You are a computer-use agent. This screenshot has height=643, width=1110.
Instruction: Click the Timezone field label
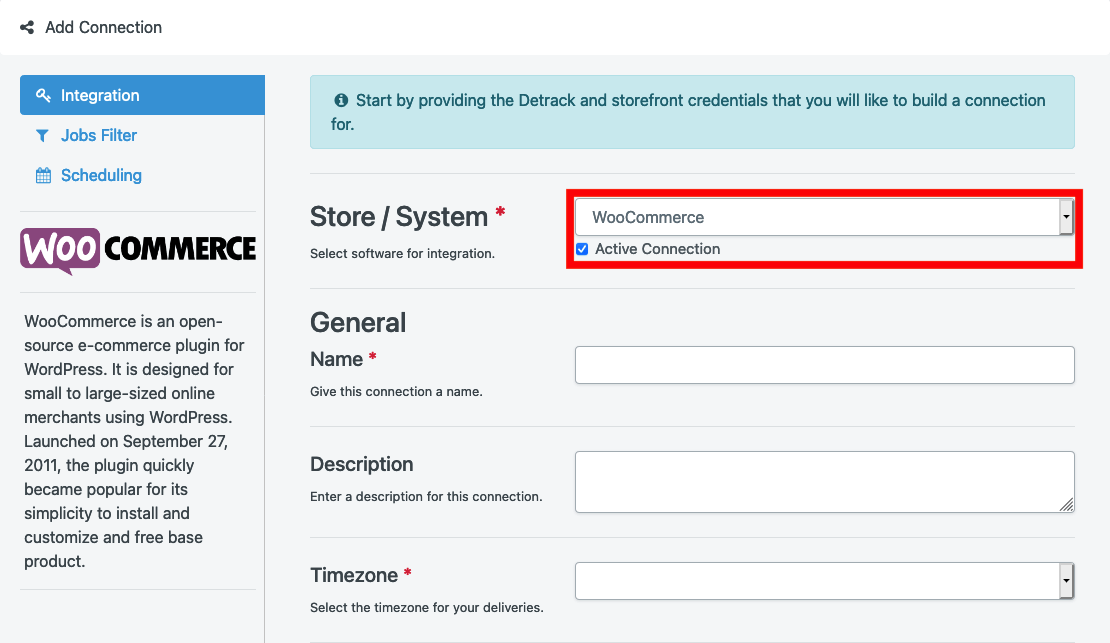click(354, 575)
